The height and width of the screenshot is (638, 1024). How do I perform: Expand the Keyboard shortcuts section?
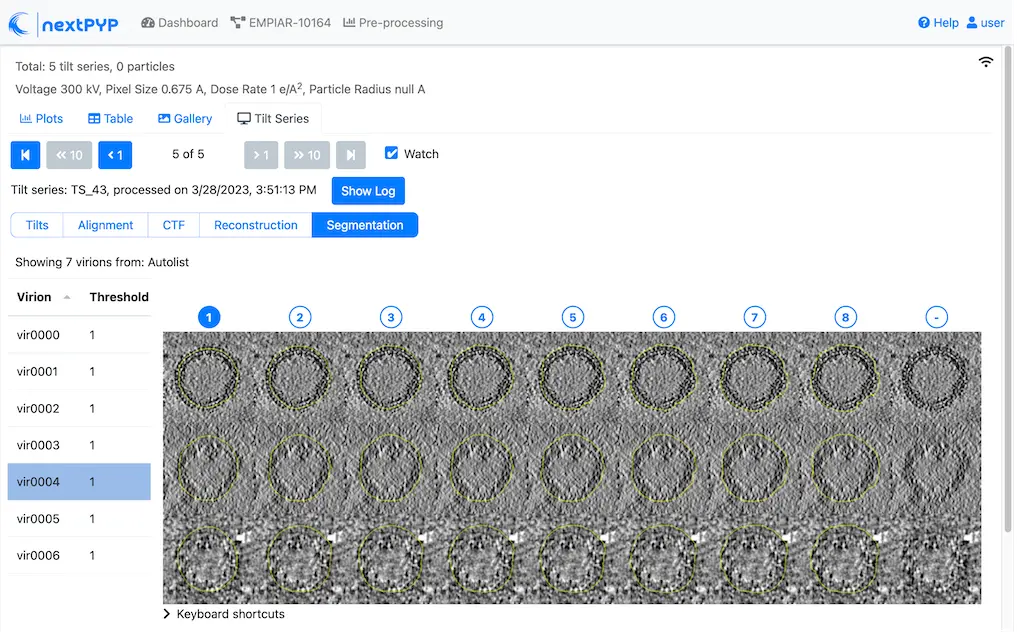click(223, 614)
